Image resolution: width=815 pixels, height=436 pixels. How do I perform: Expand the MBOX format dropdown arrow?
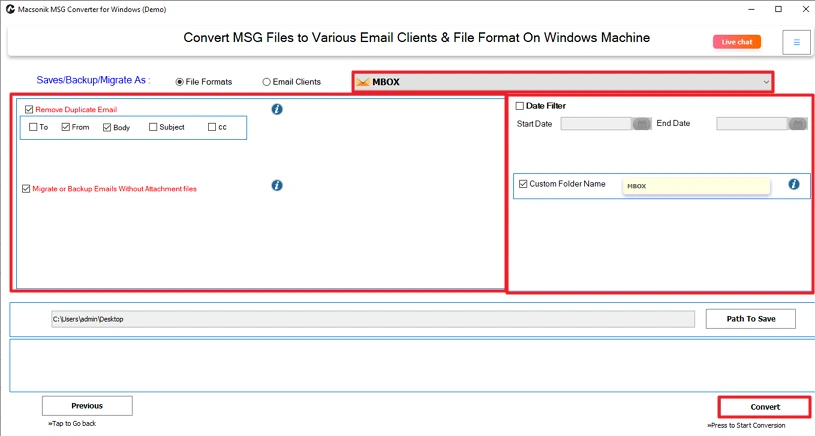point(766,82)
